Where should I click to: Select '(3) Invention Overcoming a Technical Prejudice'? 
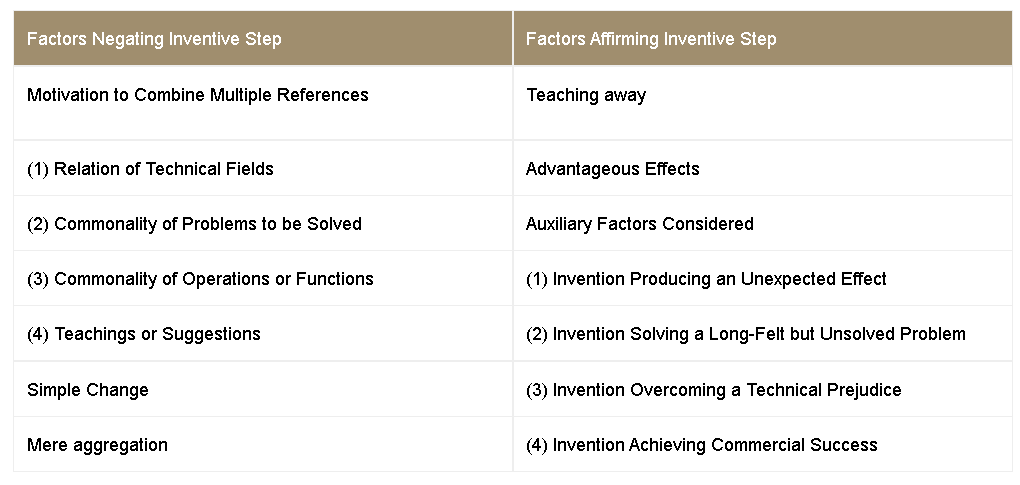tap(714, 390)
